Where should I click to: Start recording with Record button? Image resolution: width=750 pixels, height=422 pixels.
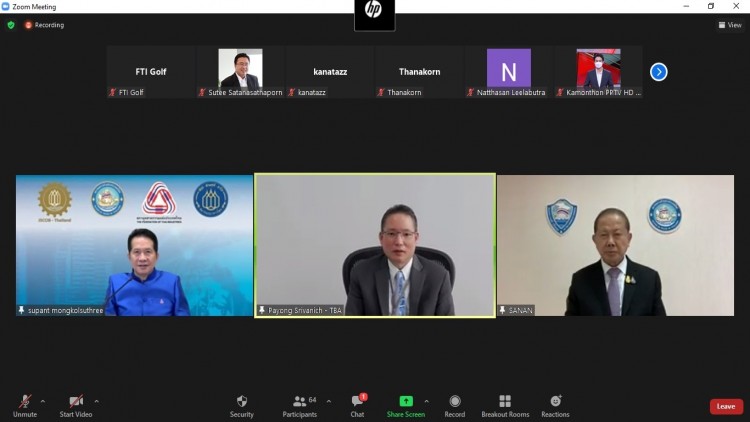tap(454, 406)
